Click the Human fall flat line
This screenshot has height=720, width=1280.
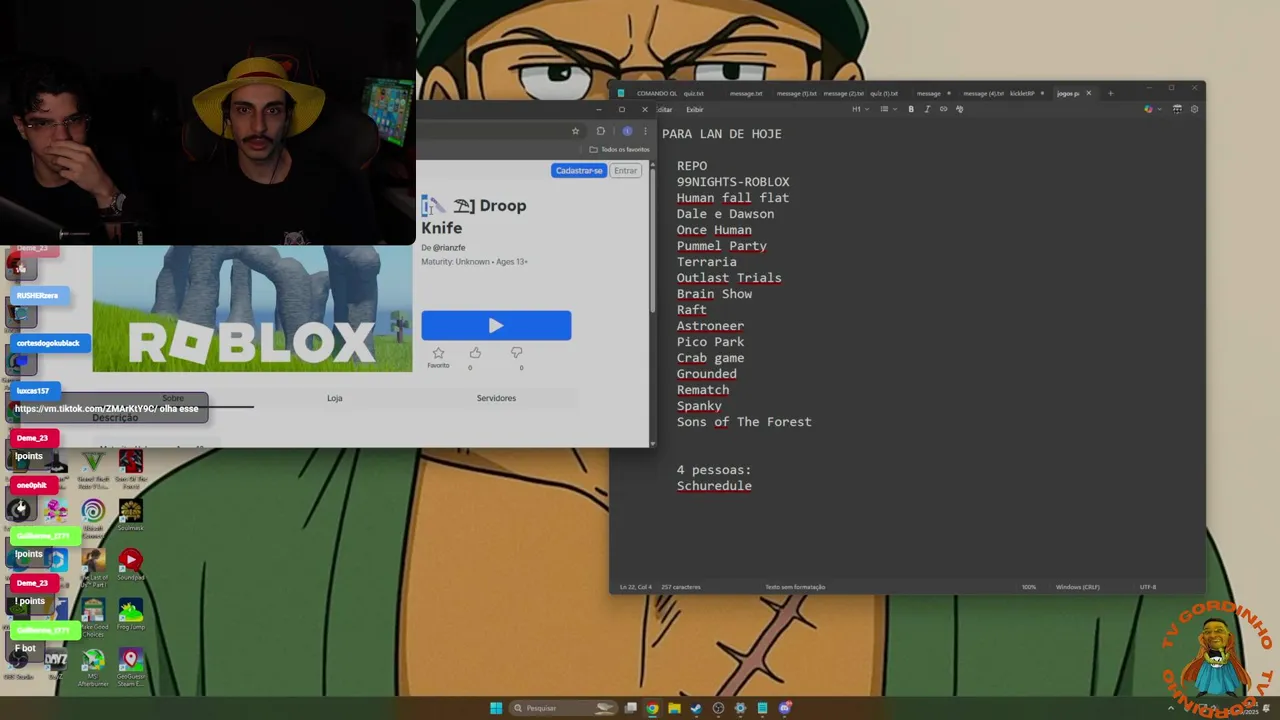[x=733, y=198]
